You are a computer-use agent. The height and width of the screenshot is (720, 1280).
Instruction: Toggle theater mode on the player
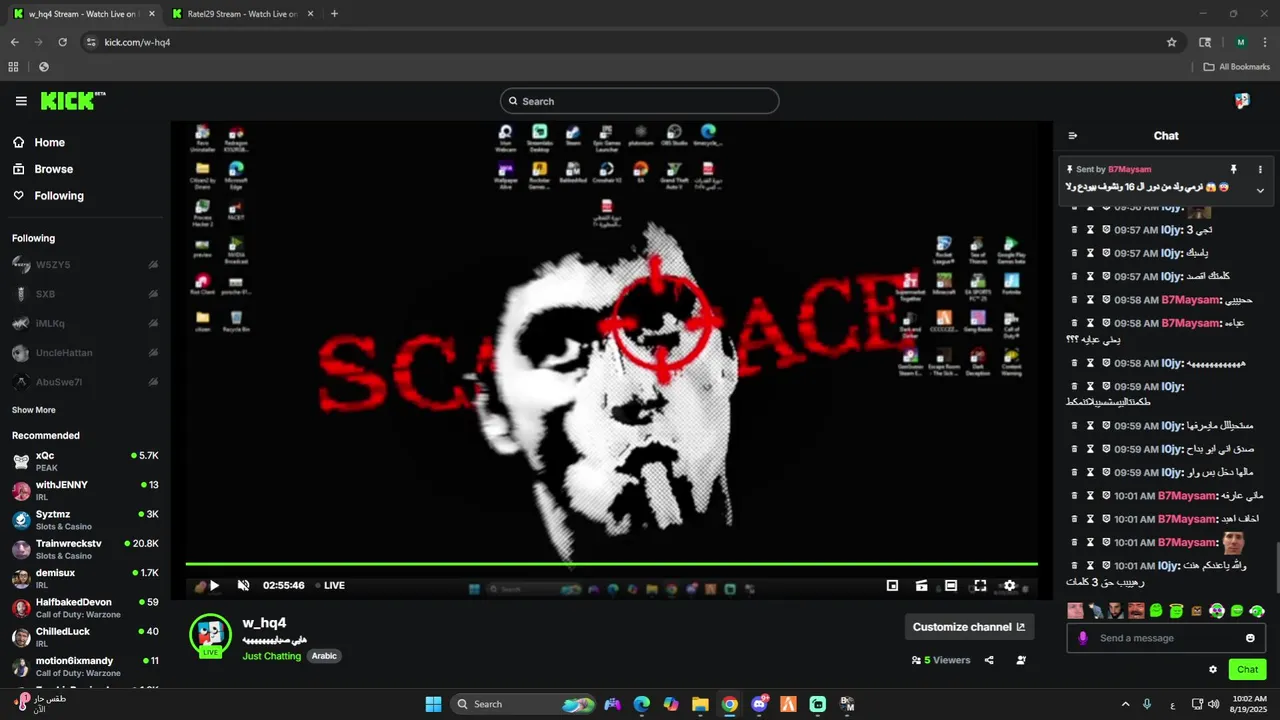pos(951,586)
